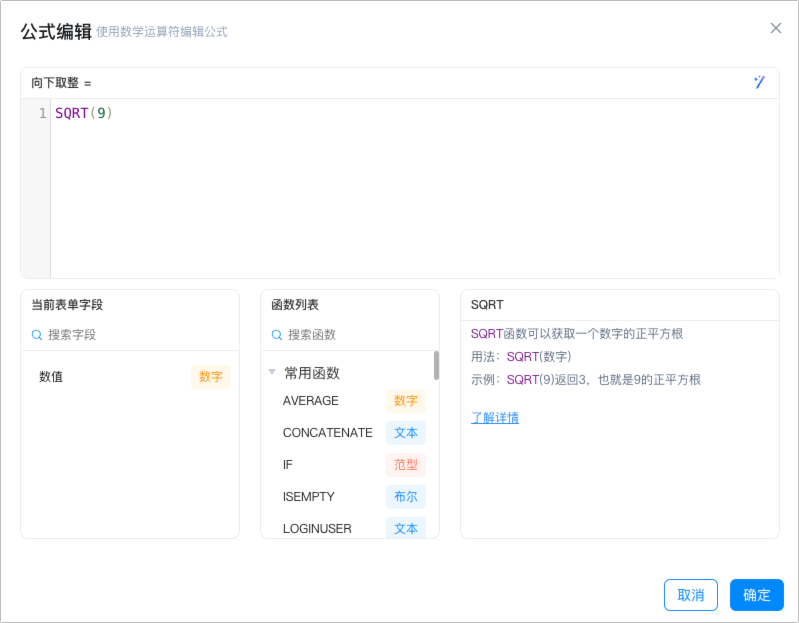Image resolution: width=799 pixels, height=623 pixels.
Task: Click the 取消 button
Action: pyautogui.click(x=690, y=594)
